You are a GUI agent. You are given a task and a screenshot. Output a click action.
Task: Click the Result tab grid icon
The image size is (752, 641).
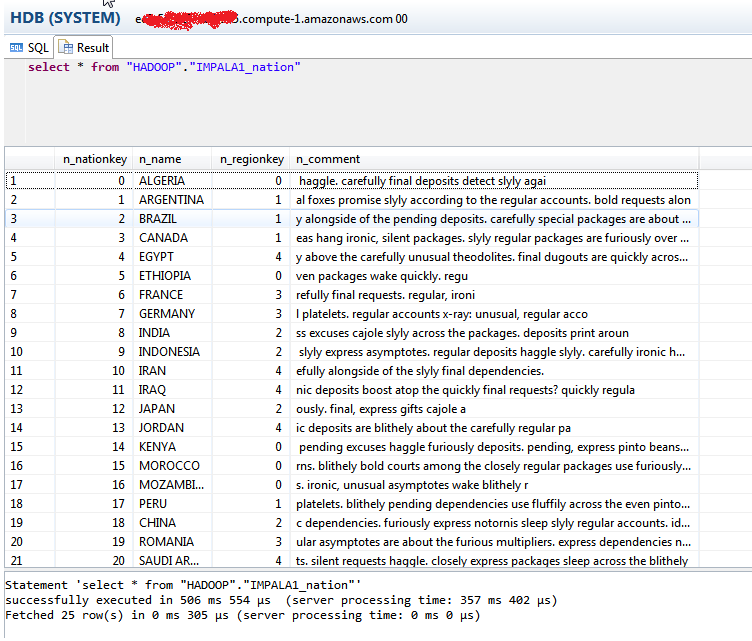[x=65, y=47]
